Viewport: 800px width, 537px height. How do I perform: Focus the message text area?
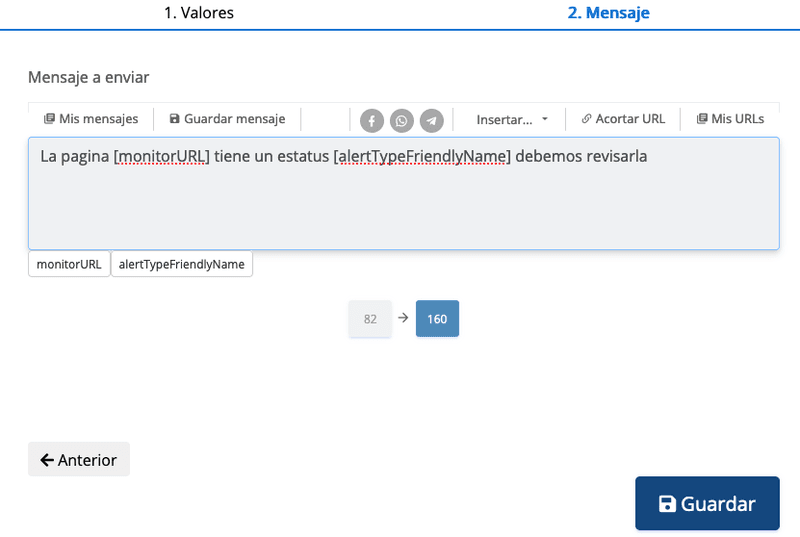[404, 193]
